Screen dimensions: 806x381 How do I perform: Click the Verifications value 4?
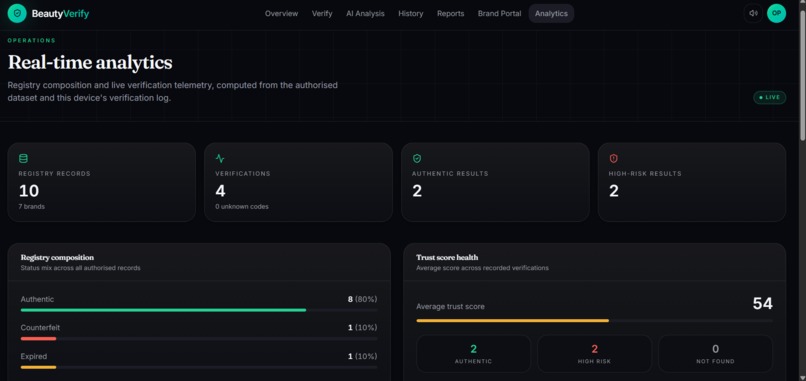220,191
